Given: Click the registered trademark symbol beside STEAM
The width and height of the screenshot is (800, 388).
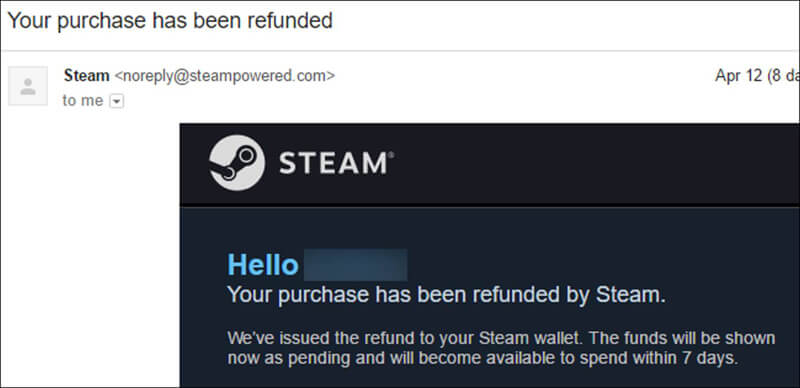Looking at the screenshot, I should 391,155.
